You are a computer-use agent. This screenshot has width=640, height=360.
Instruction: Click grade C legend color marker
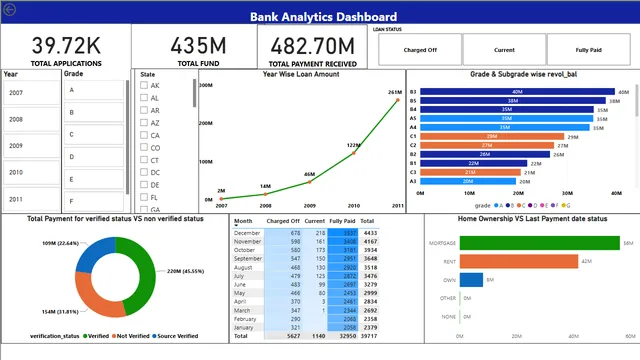[519, 205]
